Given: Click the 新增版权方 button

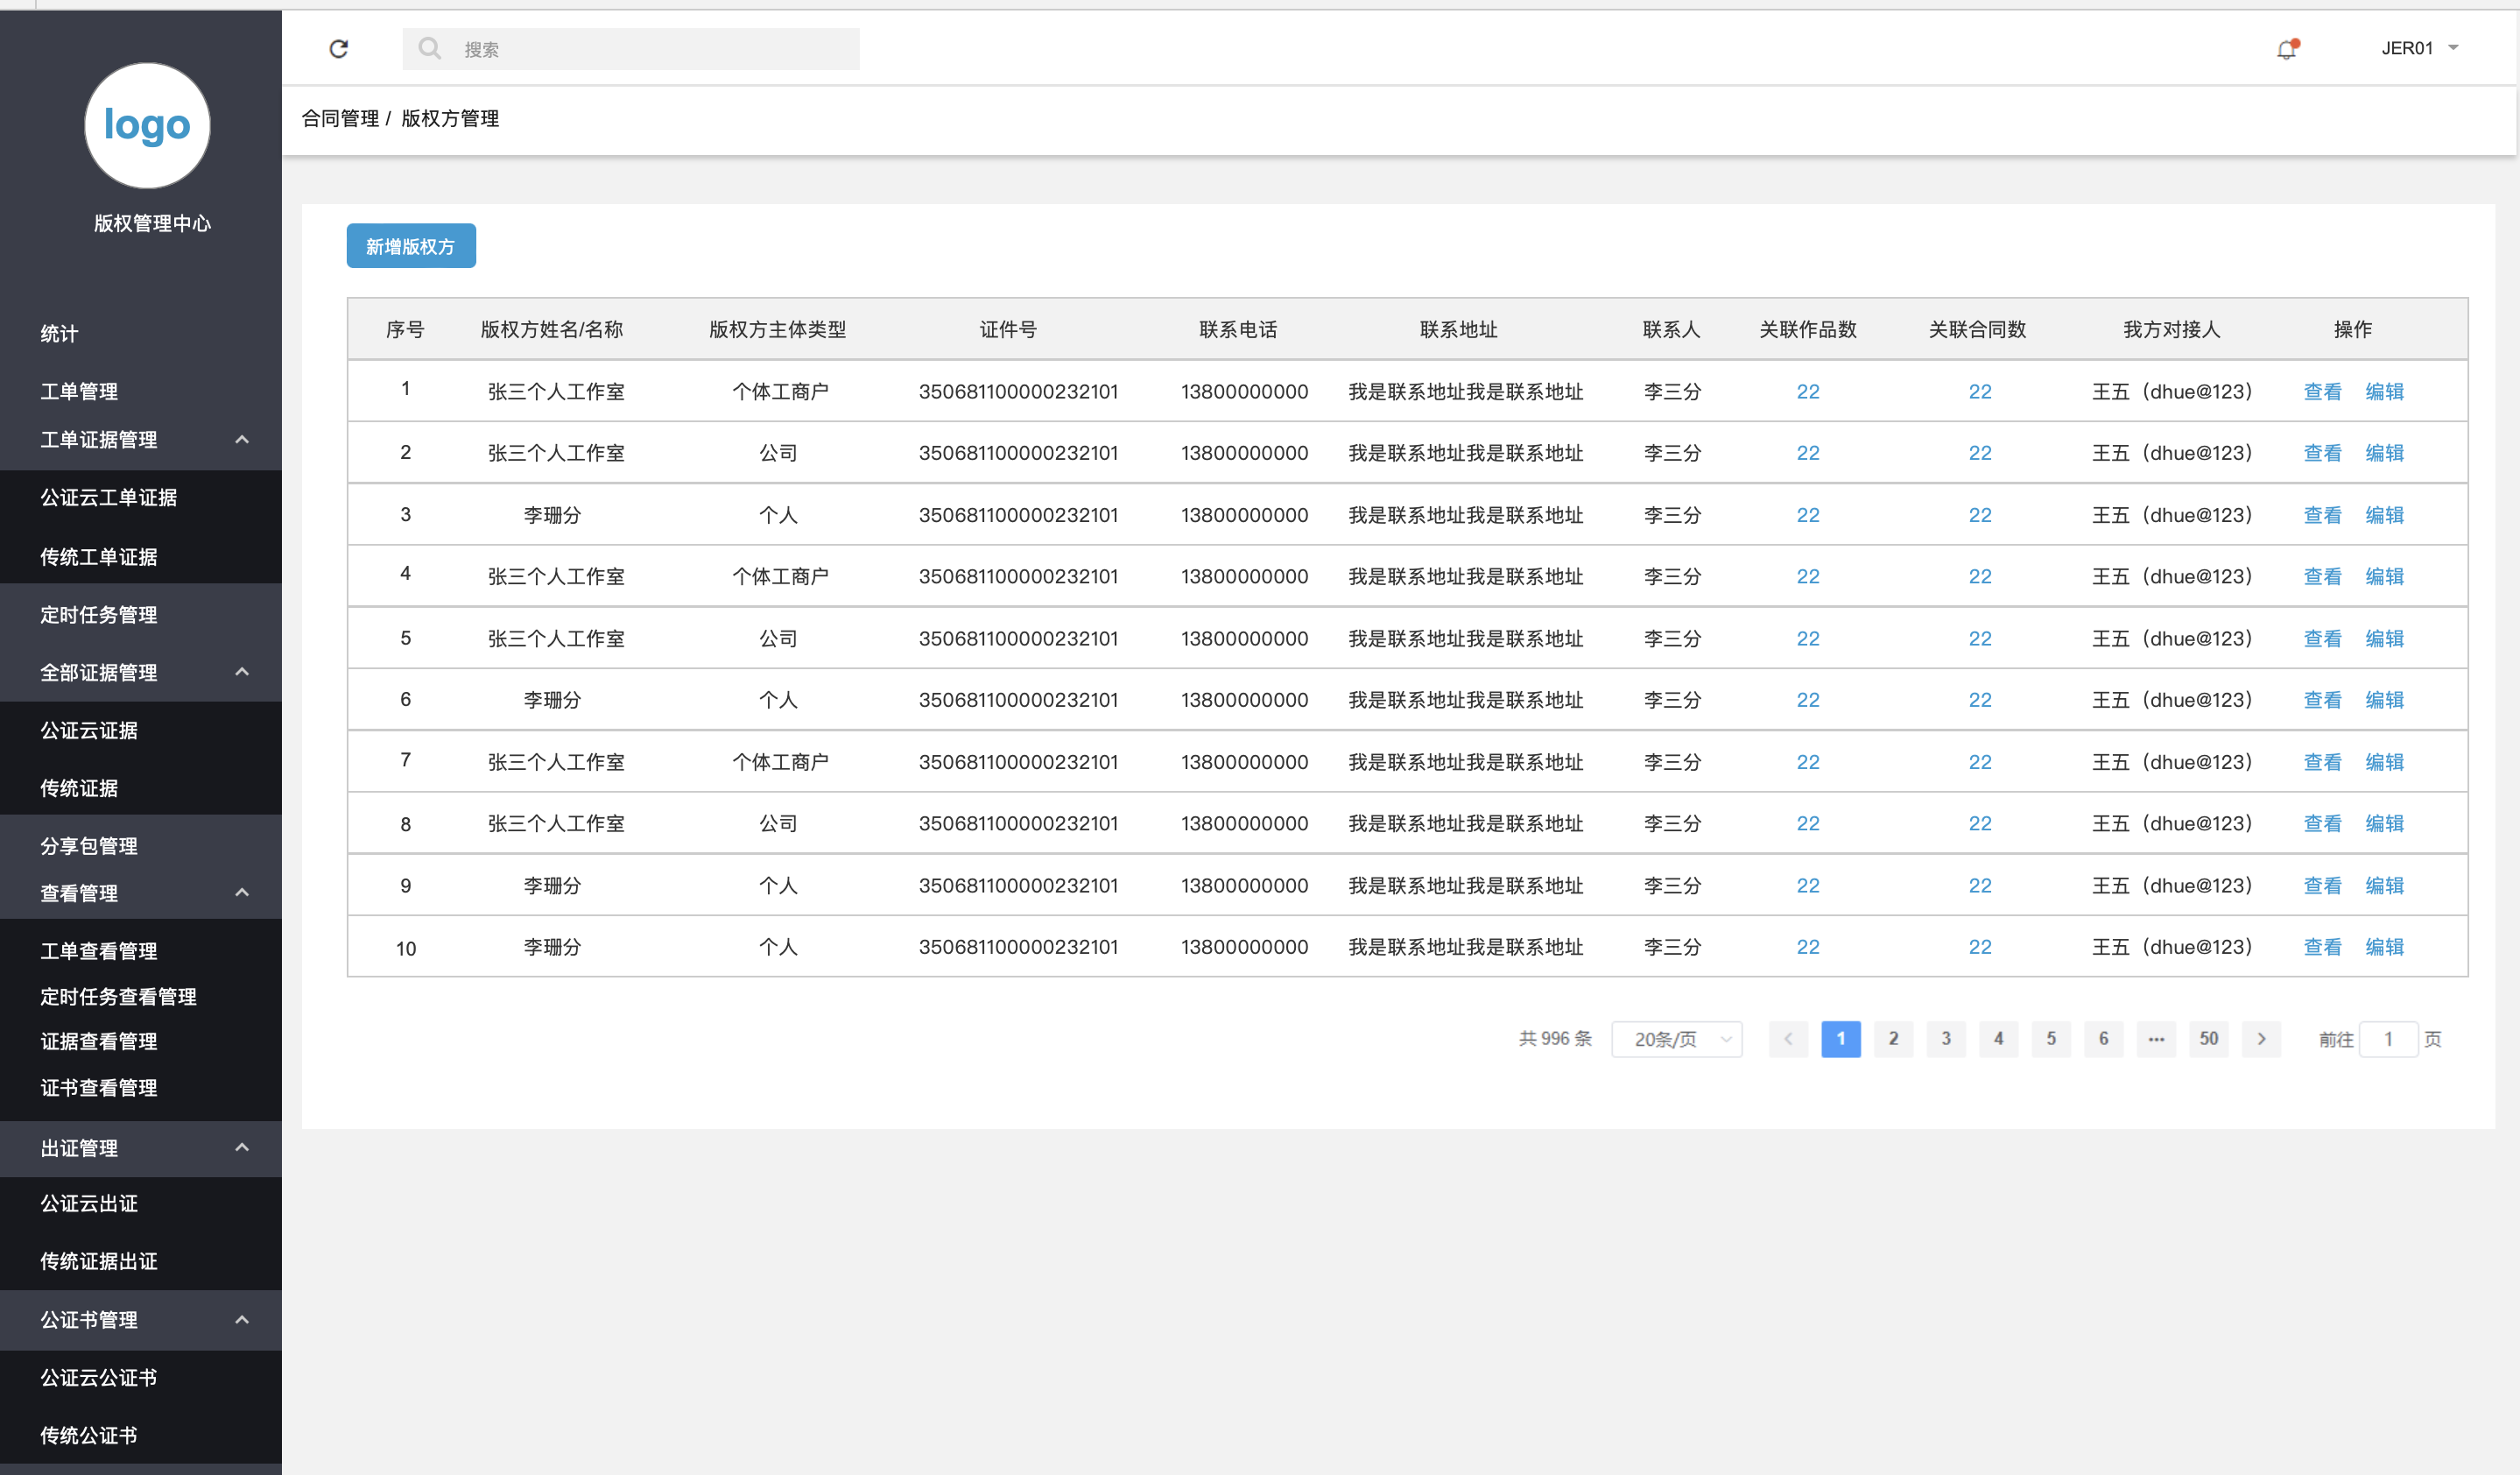Looking at the screenshot, I should 411,246.
